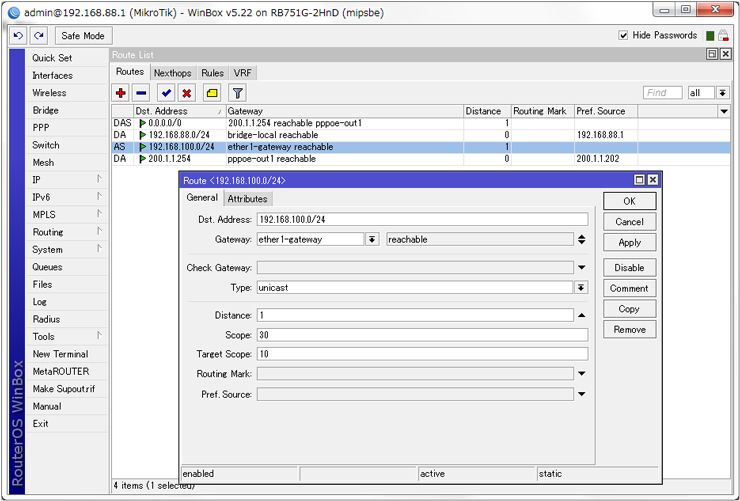Switch to the Rules tab
The height and width of the screenshot is (501, 740).
212,73
